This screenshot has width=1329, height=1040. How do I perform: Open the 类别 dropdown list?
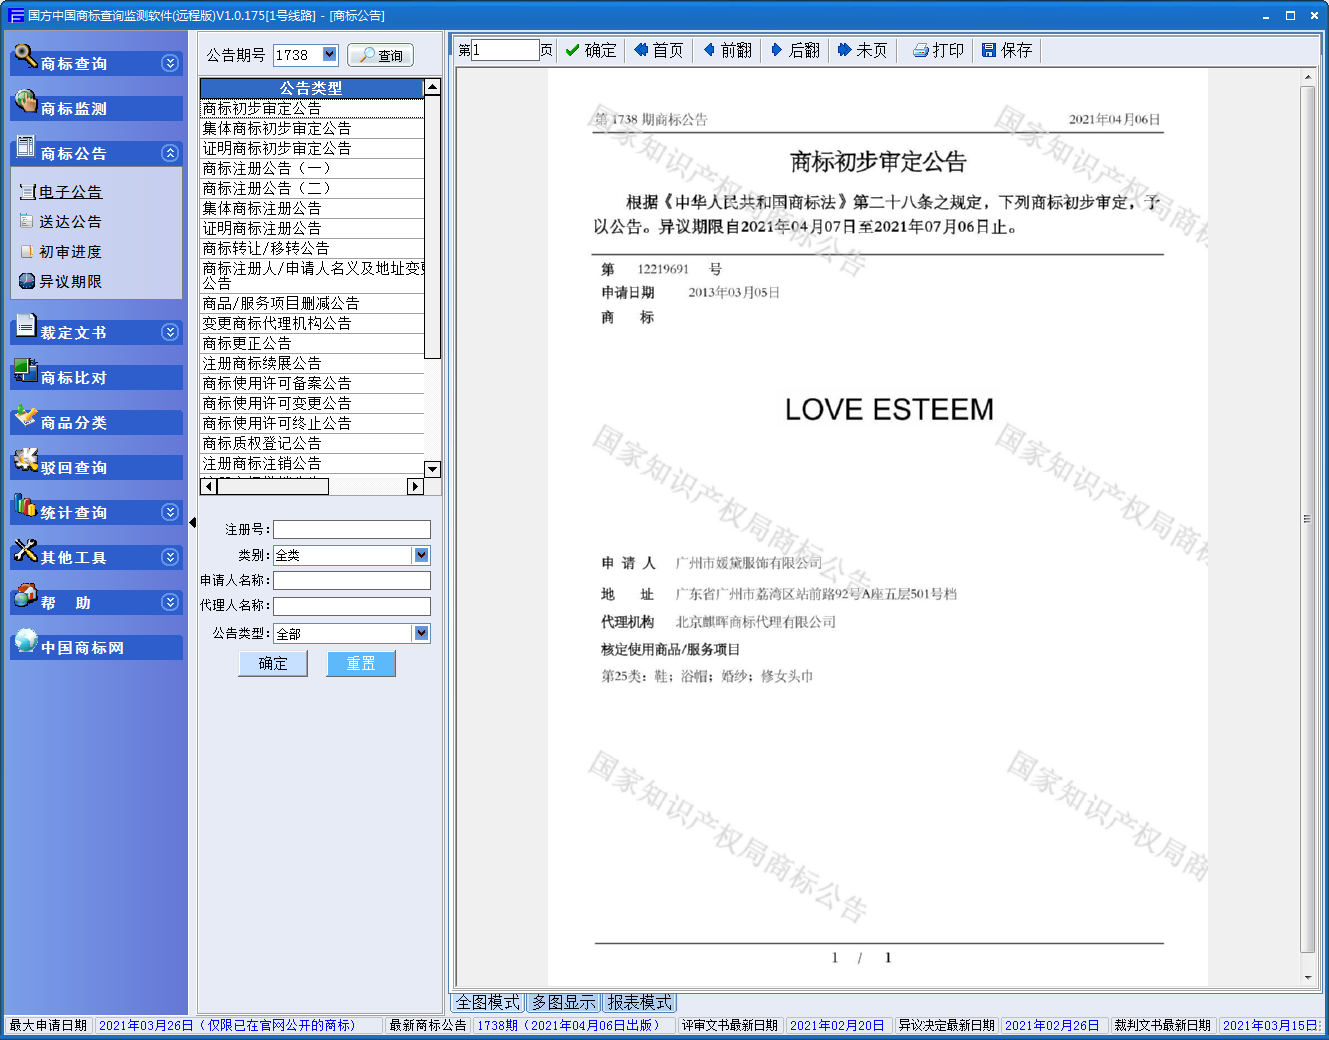tap(421, 555)
